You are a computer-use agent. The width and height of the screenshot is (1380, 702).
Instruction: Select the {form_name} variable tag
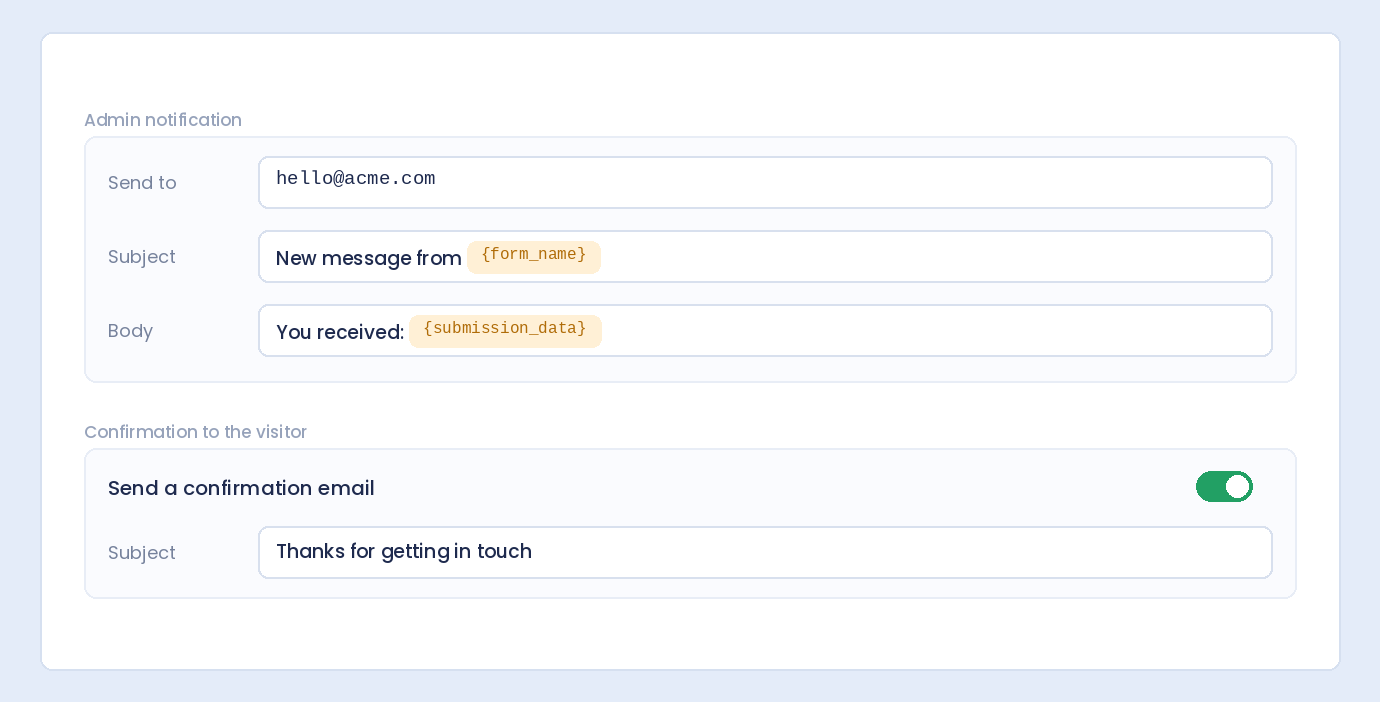tap(534, 256)
